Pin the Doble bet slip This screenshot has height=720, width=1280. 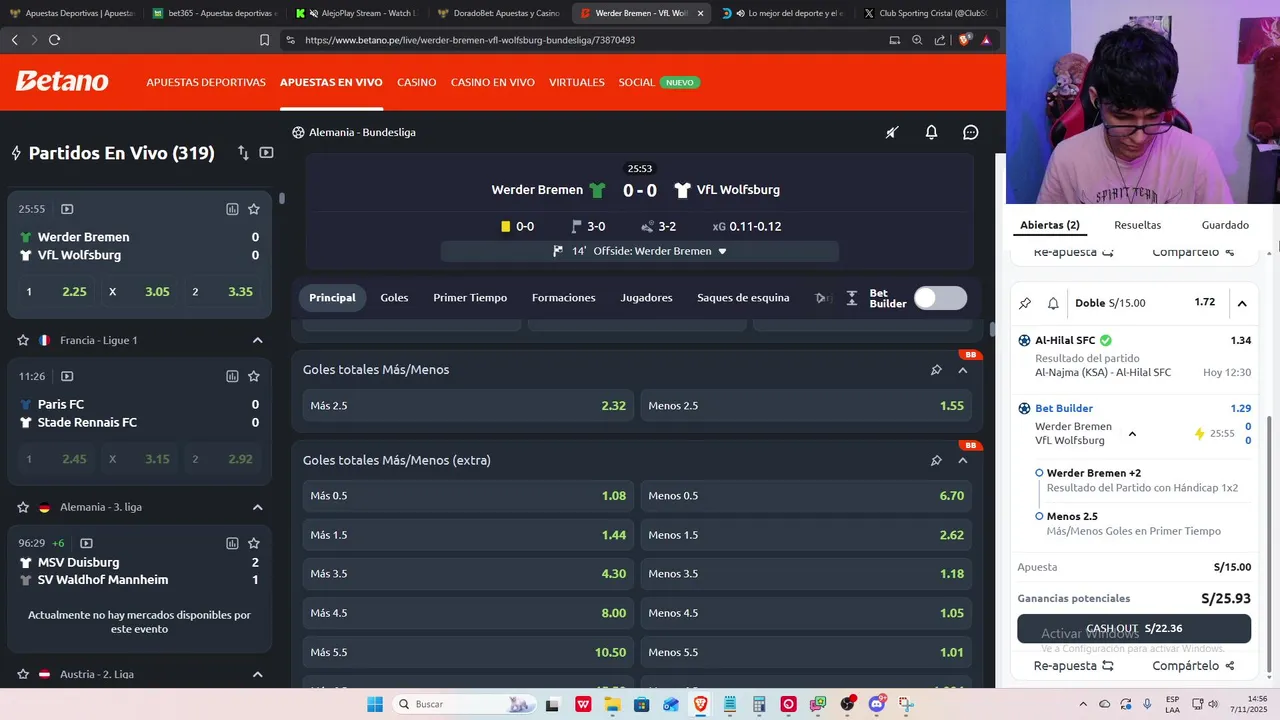tap(1025, 303)
